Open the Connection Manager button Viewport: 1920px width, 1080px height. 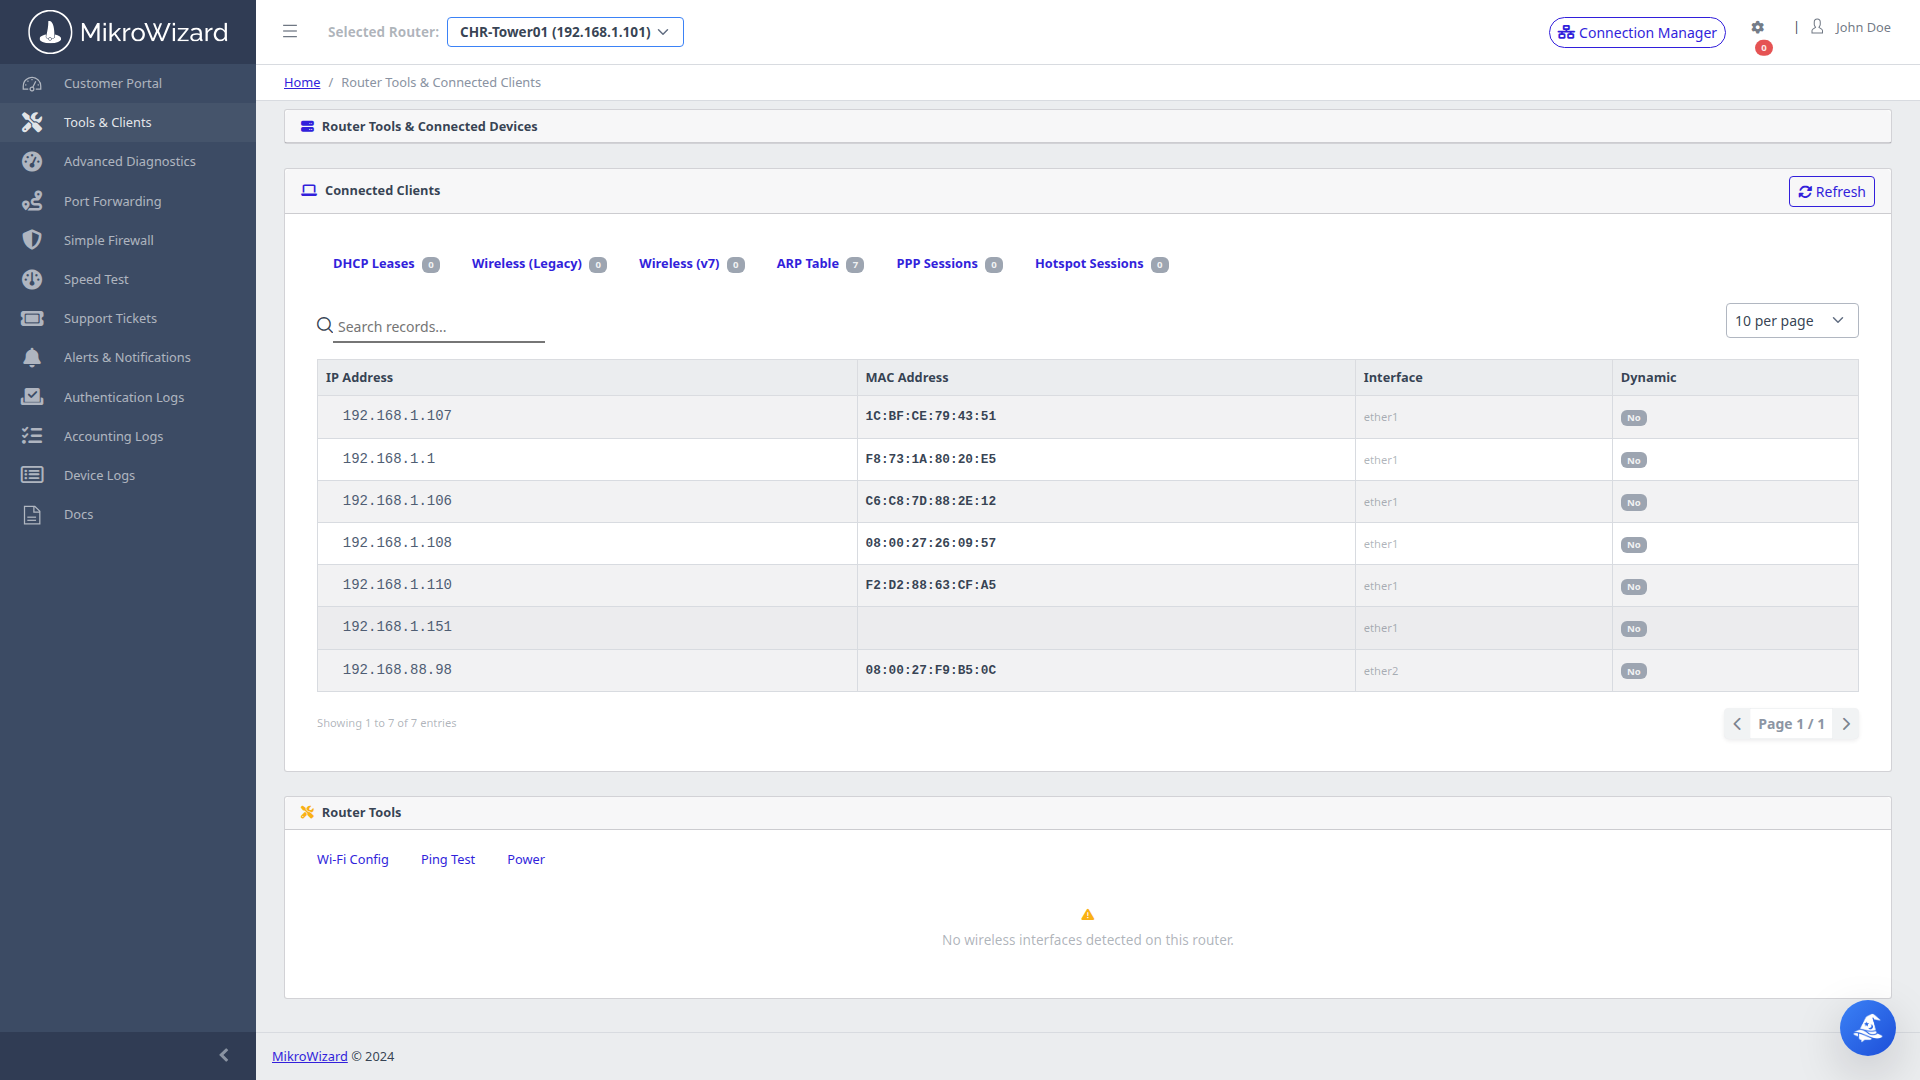(1637, 32)
